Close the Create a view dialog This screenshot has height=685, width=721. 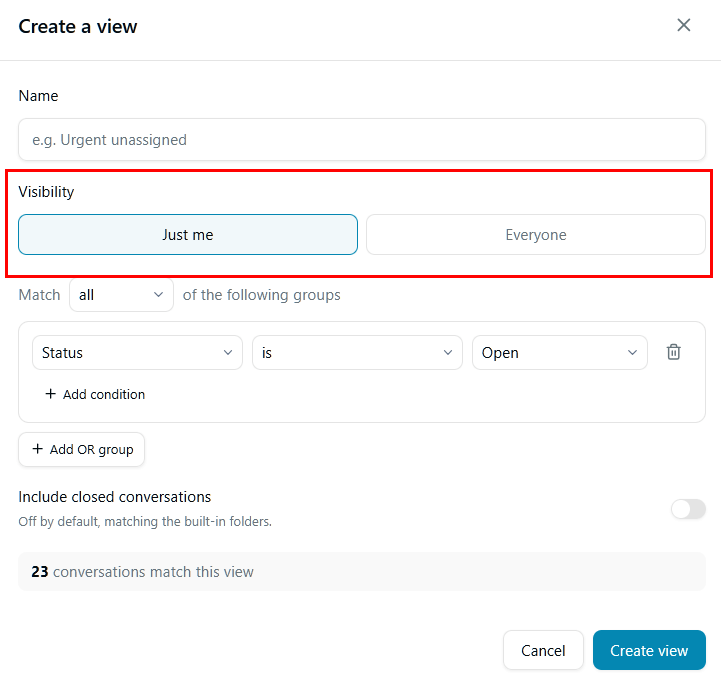click(683, 25)
